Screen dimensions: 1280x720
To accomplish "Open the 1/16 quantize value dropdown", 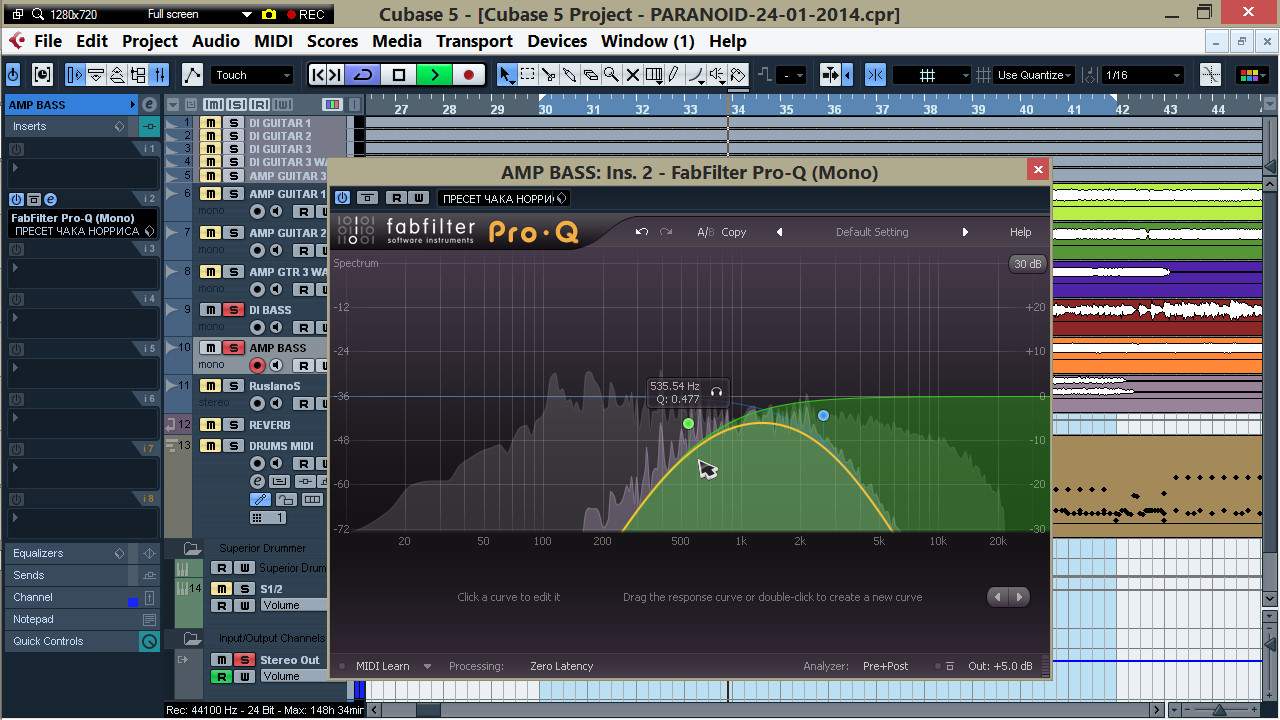I will pos(1142,75).
